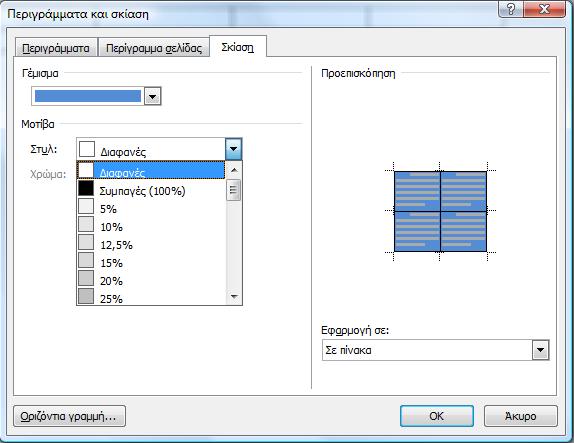Image resolution: width=574 pixels, height=443 pixels.
Task: Click the blue fill color swatch
Action: (88, 96)
